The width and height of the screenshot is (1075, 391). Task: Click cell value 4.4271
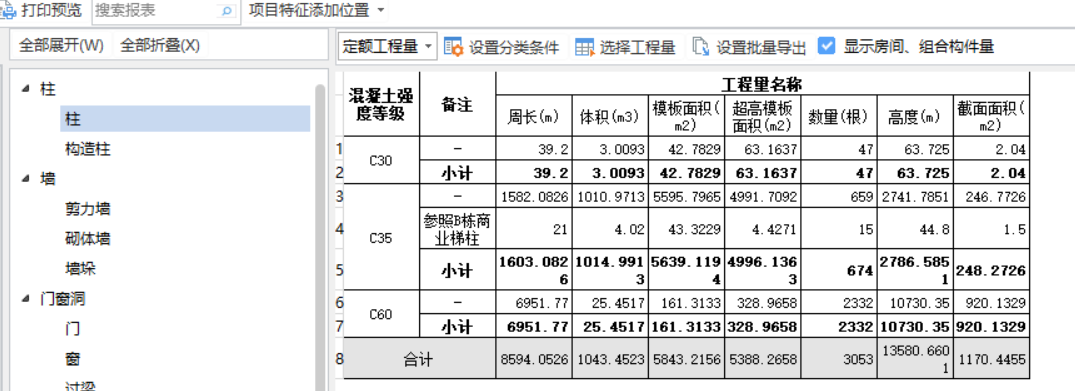pos(762,228)
